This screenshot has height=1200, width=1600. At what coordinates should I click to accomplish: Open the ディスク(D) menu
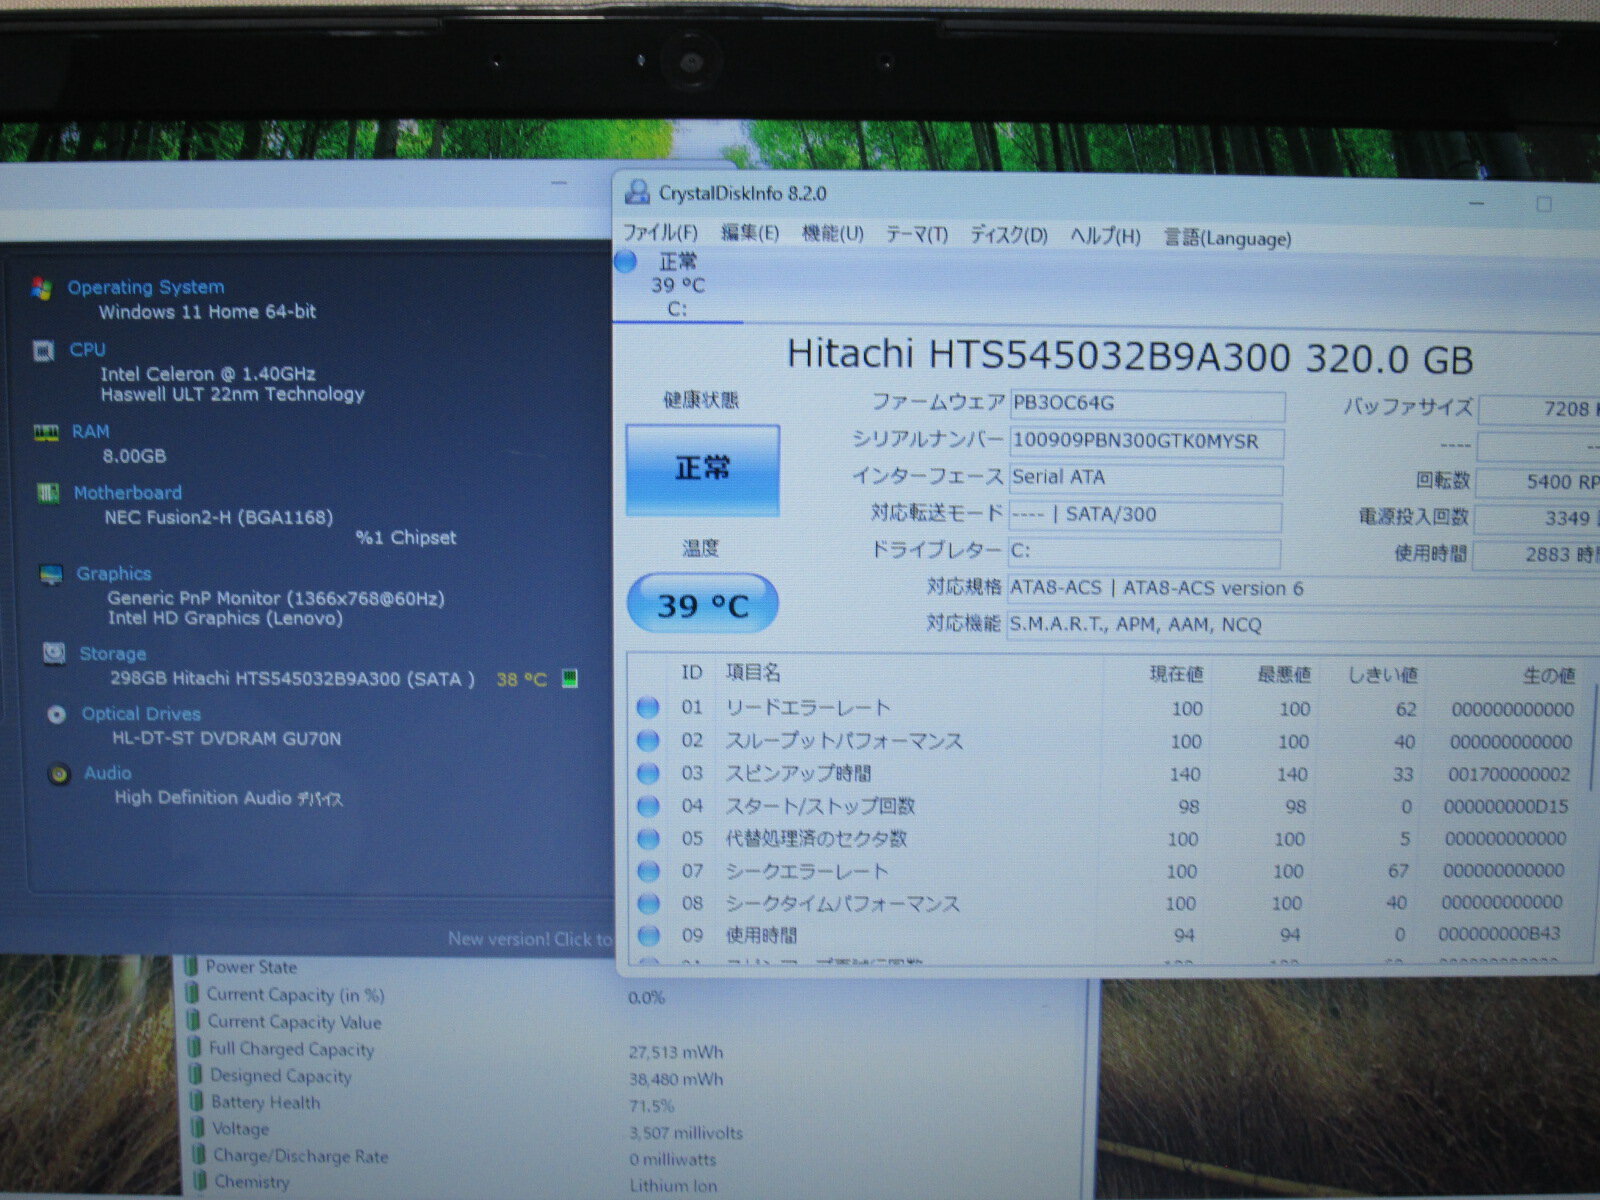tap(1009, 236)
